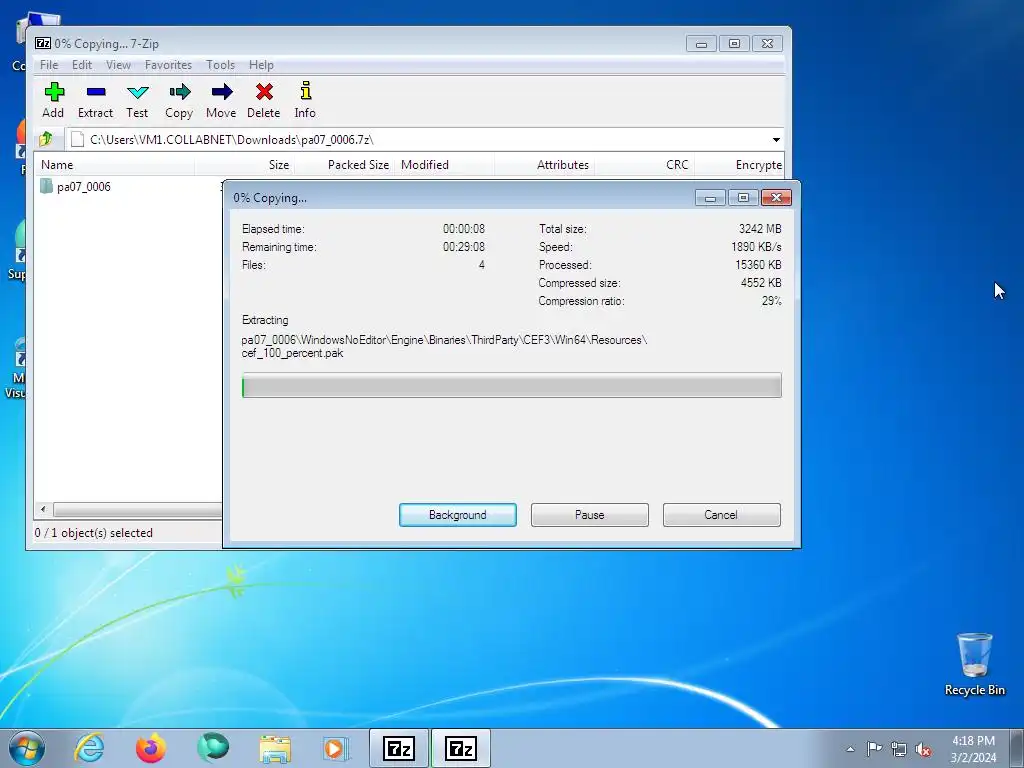Click the pa07_0006 folder icon
1024x768 pixels.
pos(46,186)
